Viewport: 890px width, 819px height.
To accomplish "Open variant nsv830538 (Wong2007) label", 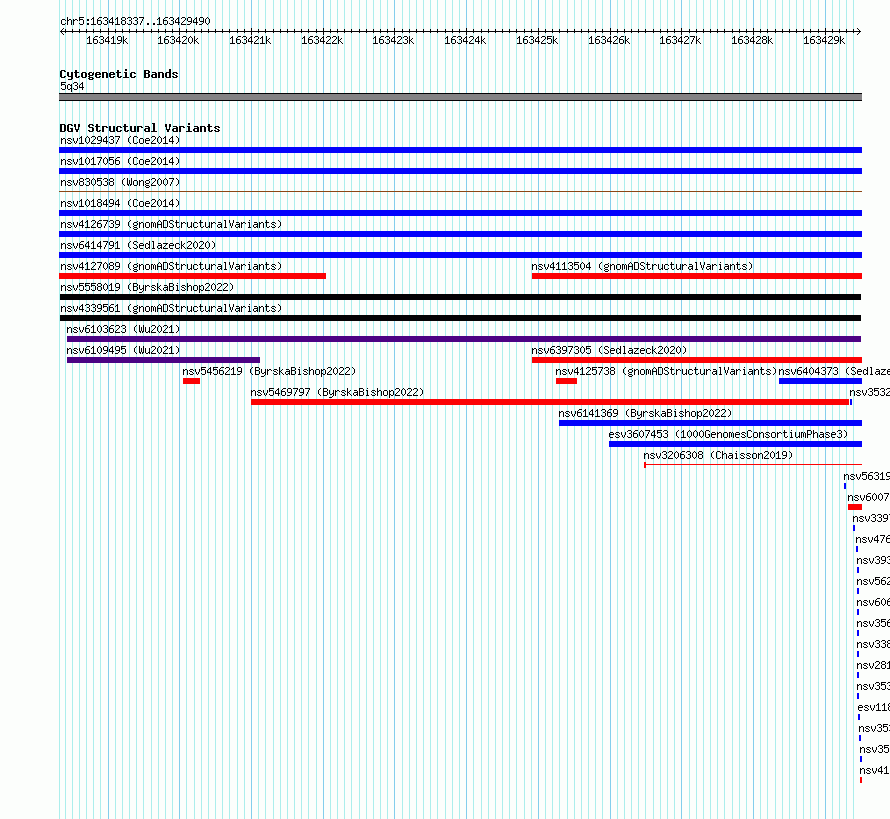I will pyautogui.click(x=120, y=182).
